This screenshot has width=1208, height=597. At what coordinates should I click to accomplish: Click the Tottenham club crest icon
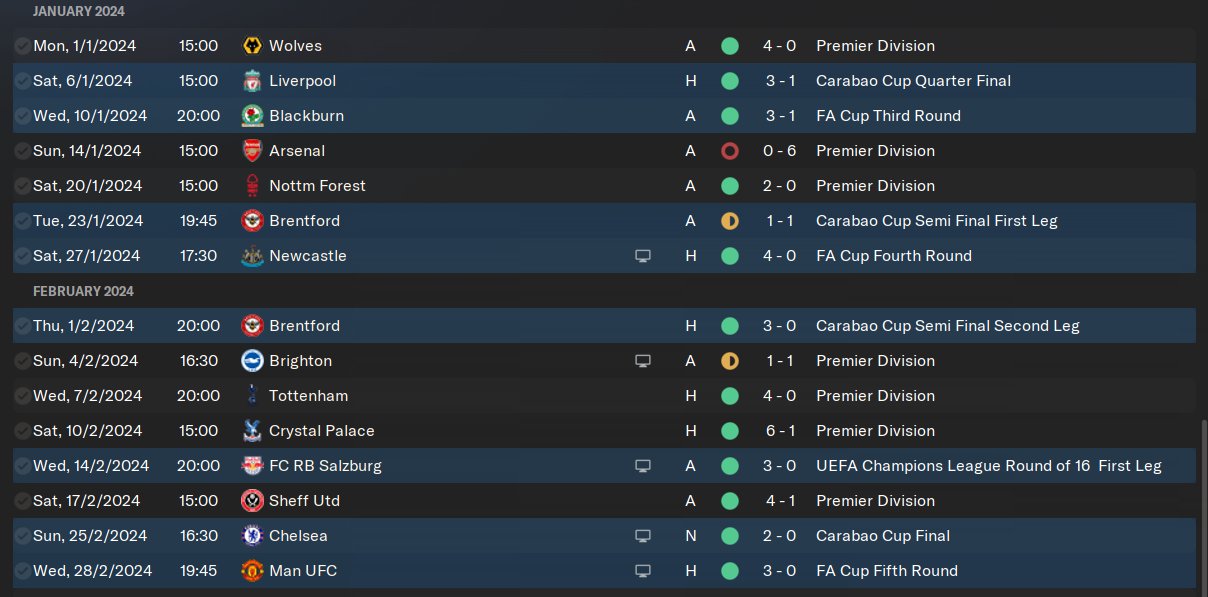[252, 396]
